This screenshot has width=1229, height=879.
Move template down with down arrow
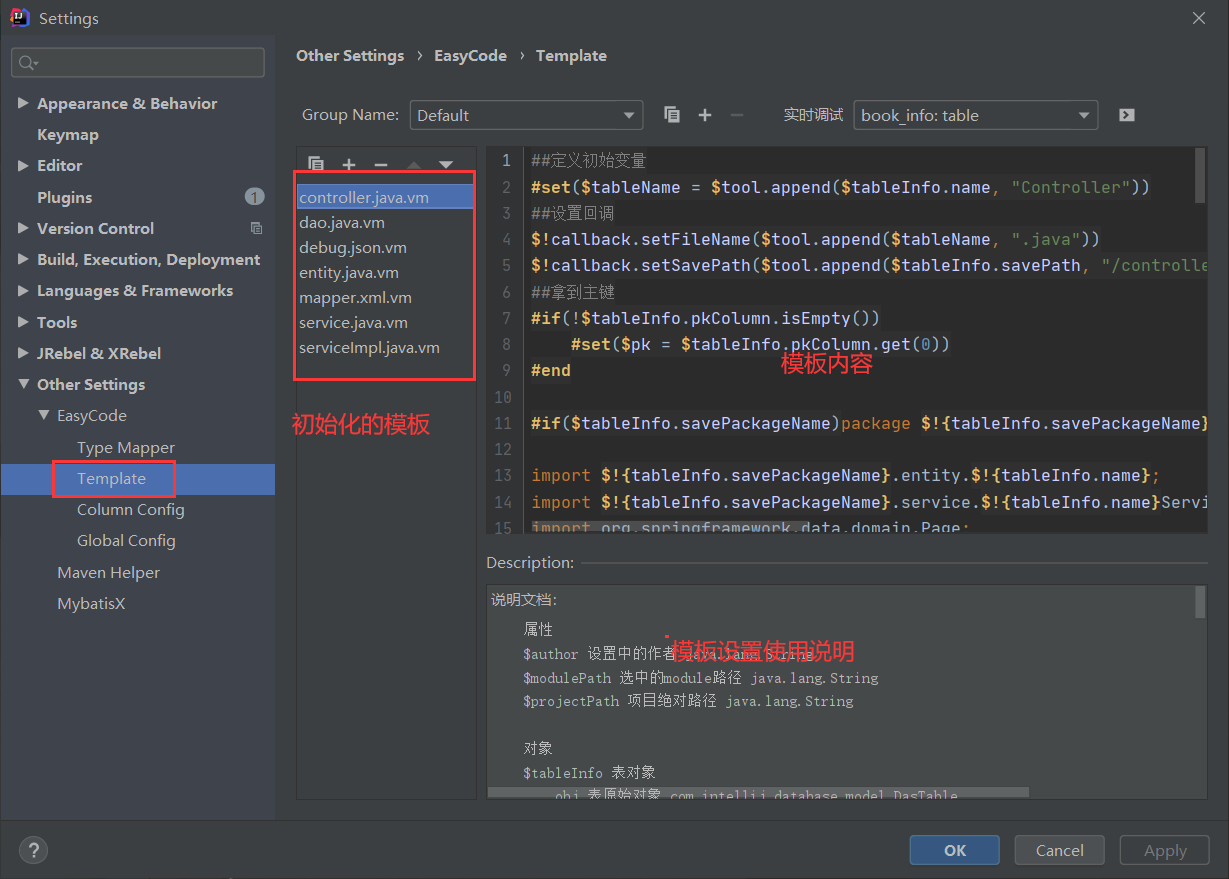pyautogui.click(x=446, y=164)
